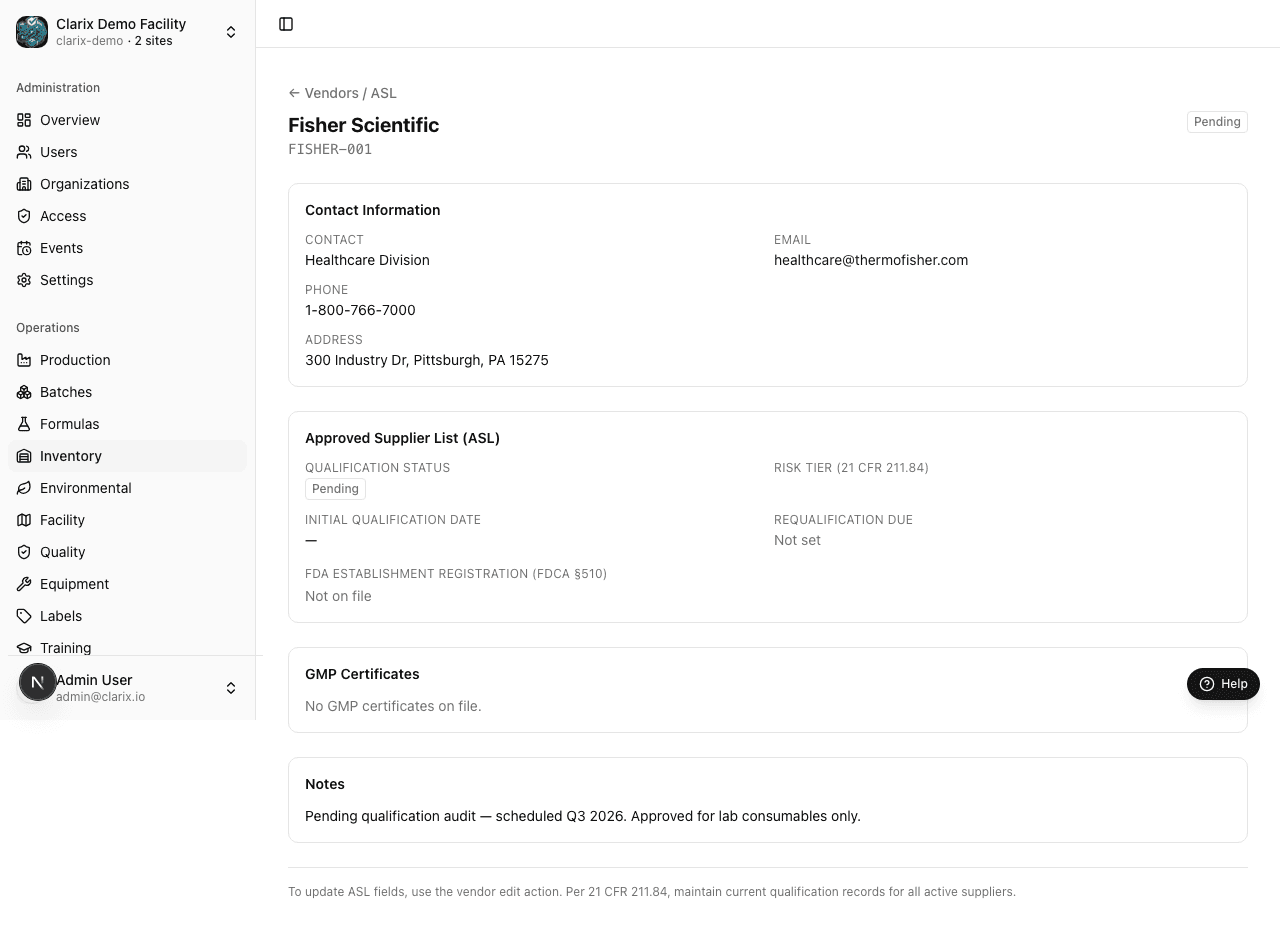Click the Labels tag icon
The width and height of the screenshot is (1280, 932).
(24, 616)
